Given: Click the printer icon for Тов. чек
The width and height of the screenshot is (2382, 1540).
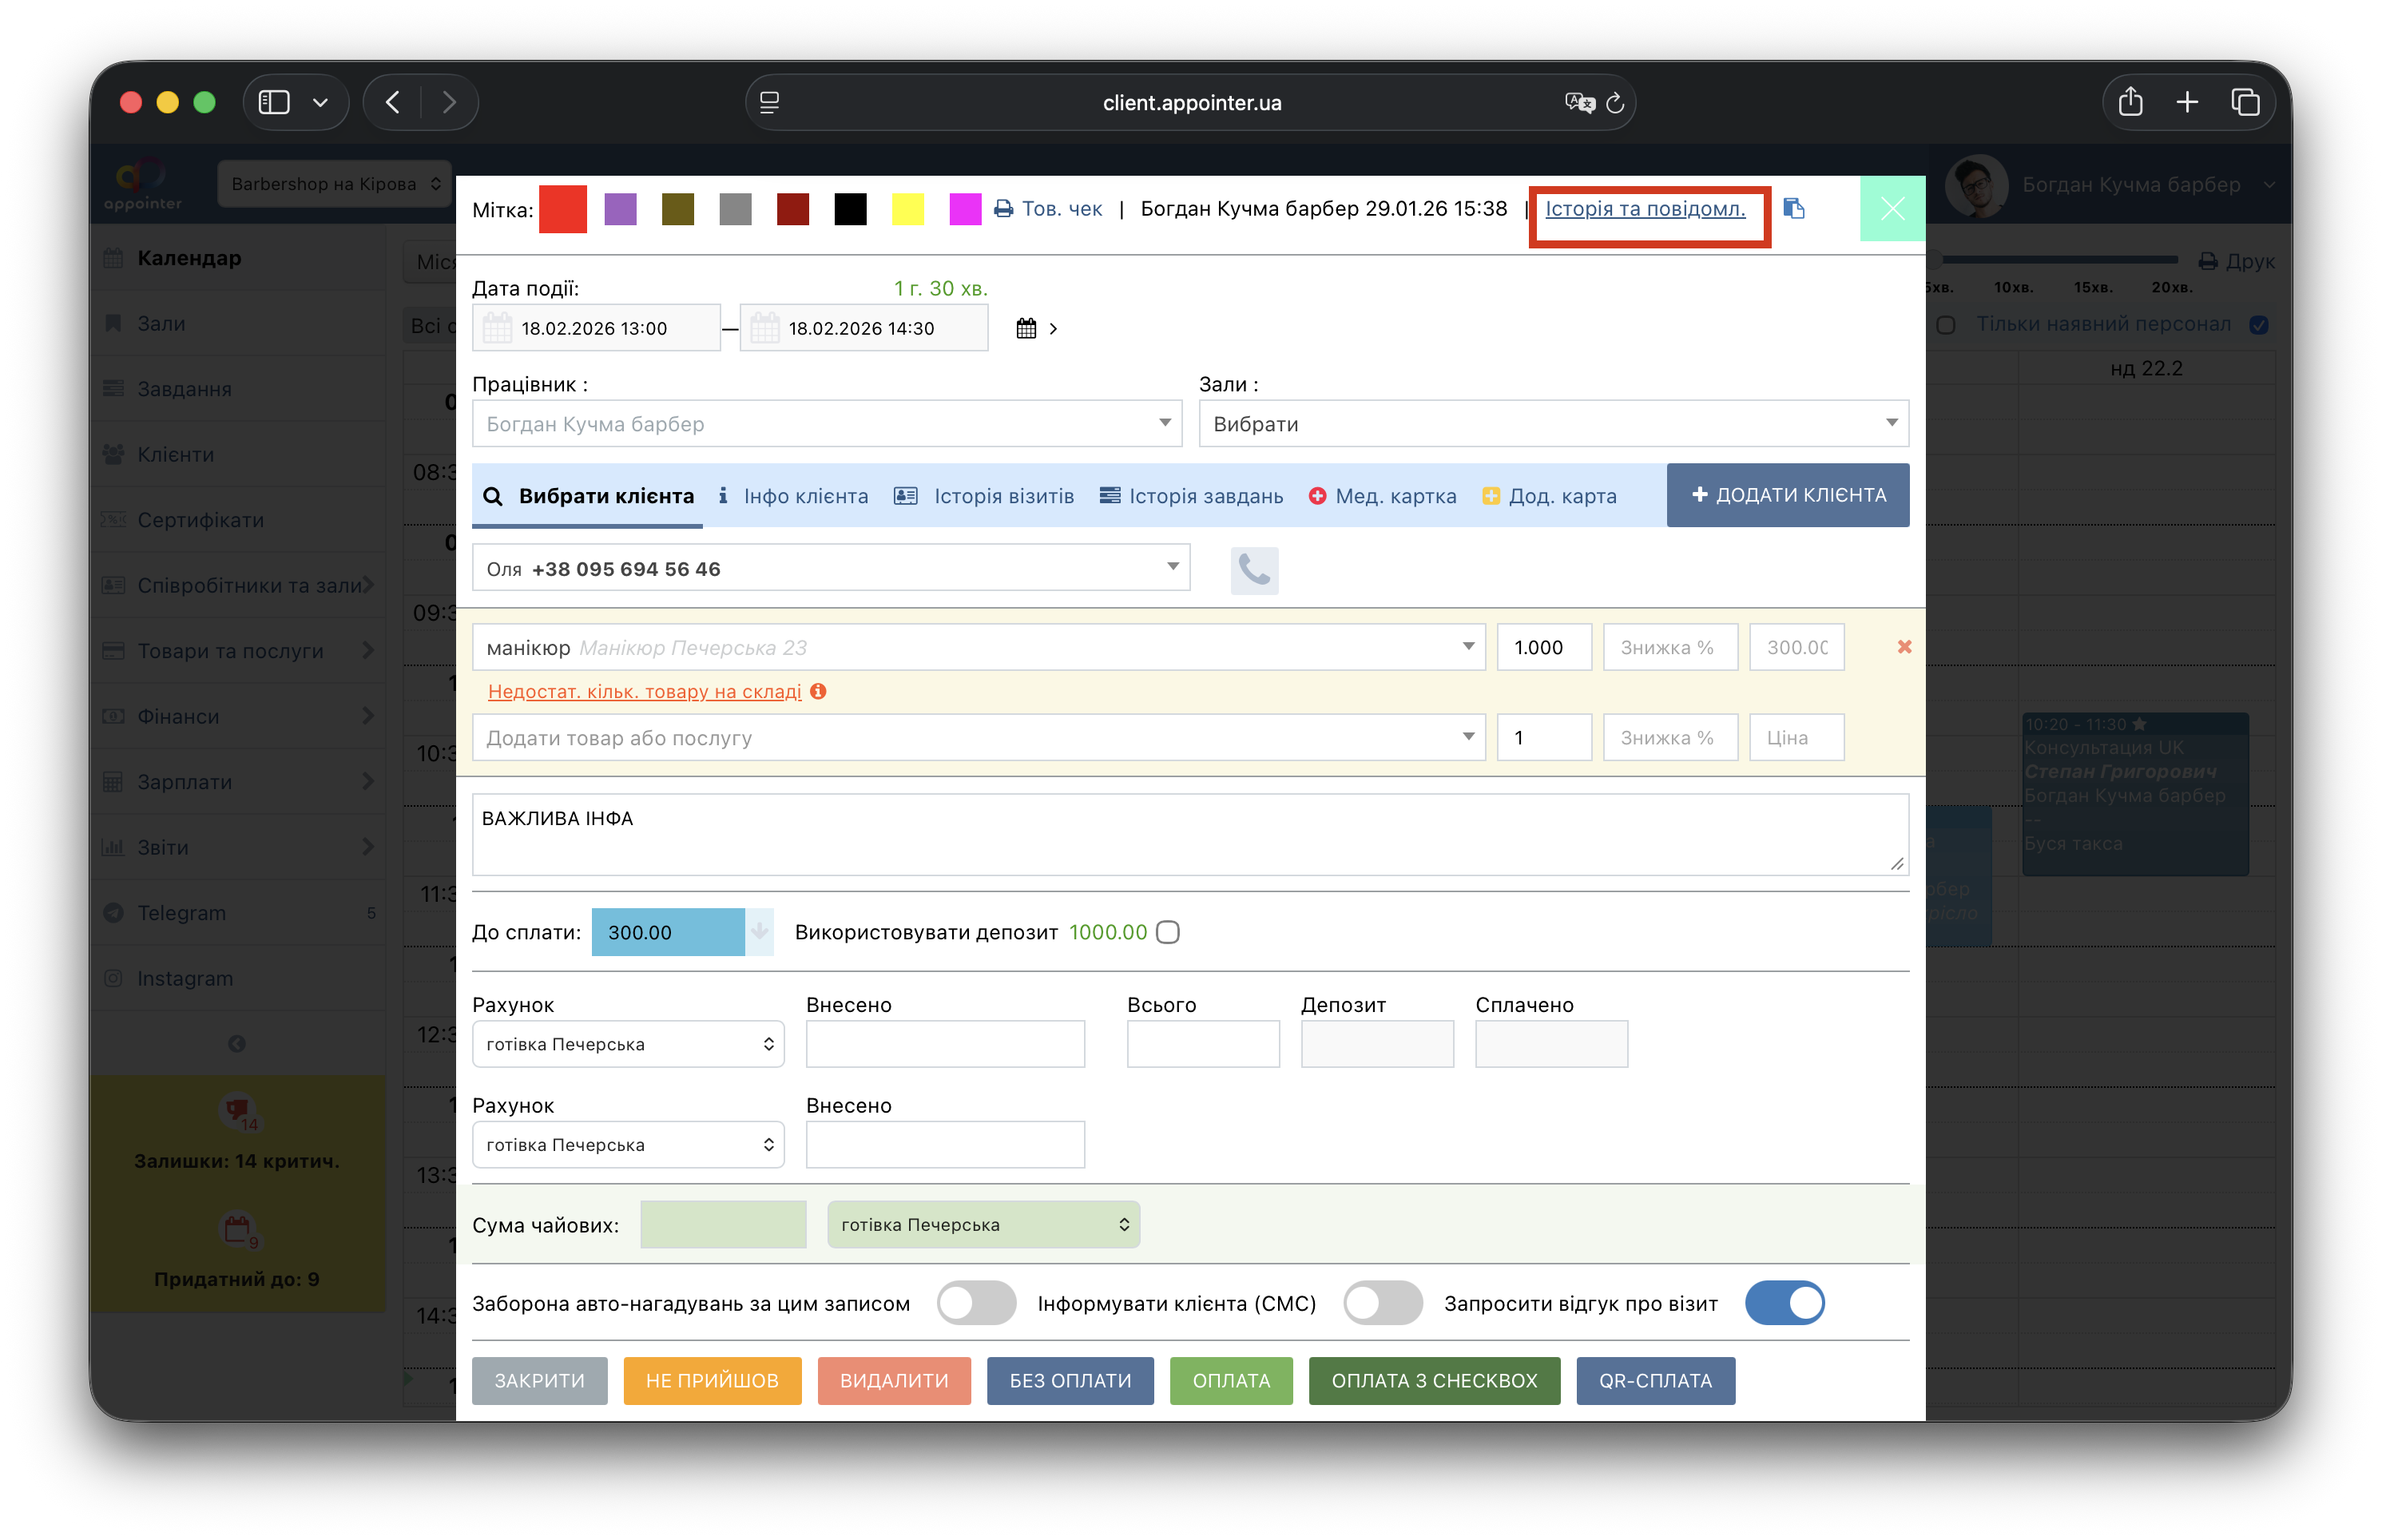Looking at the screenshot, I should point(1003,209).
